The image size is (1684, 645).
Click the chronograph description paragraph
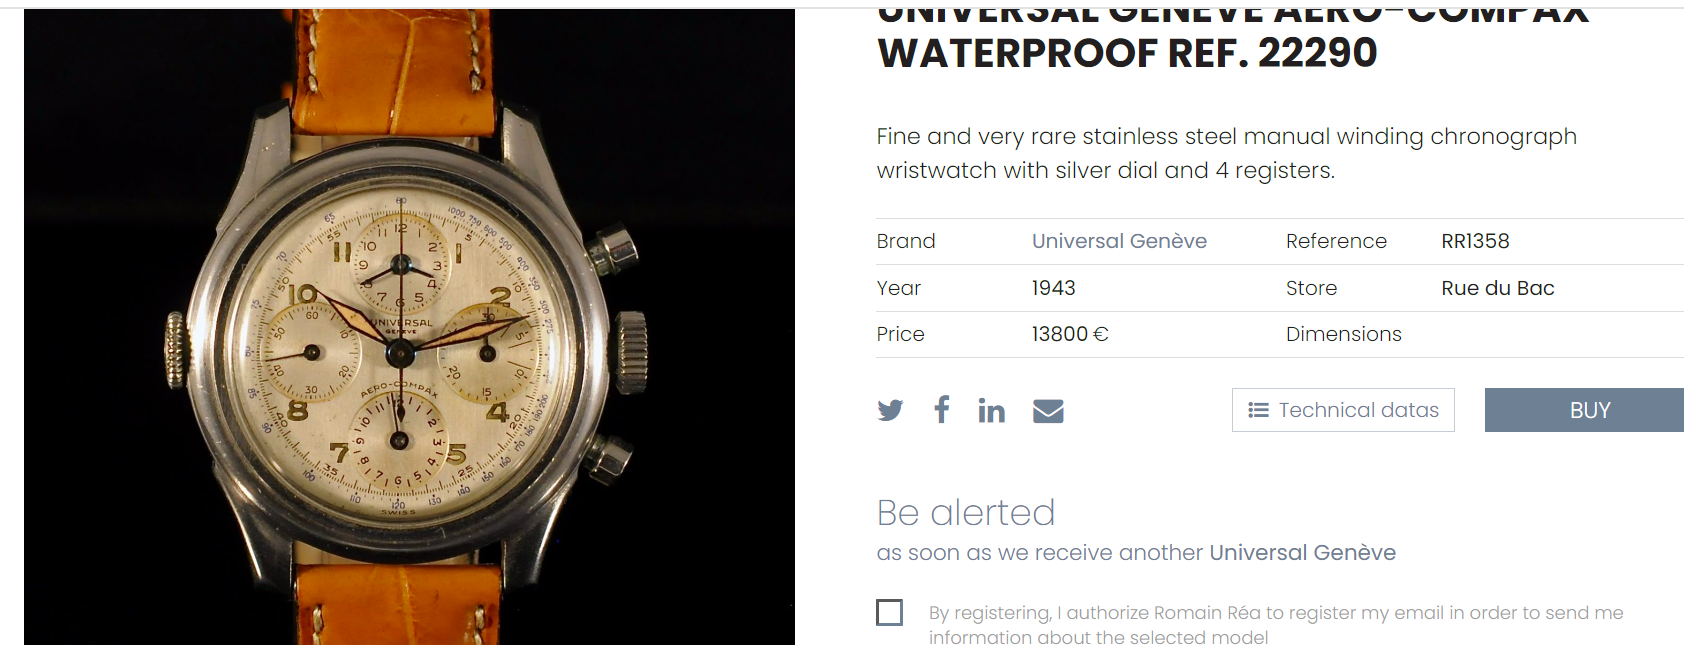pos(1226,153)
